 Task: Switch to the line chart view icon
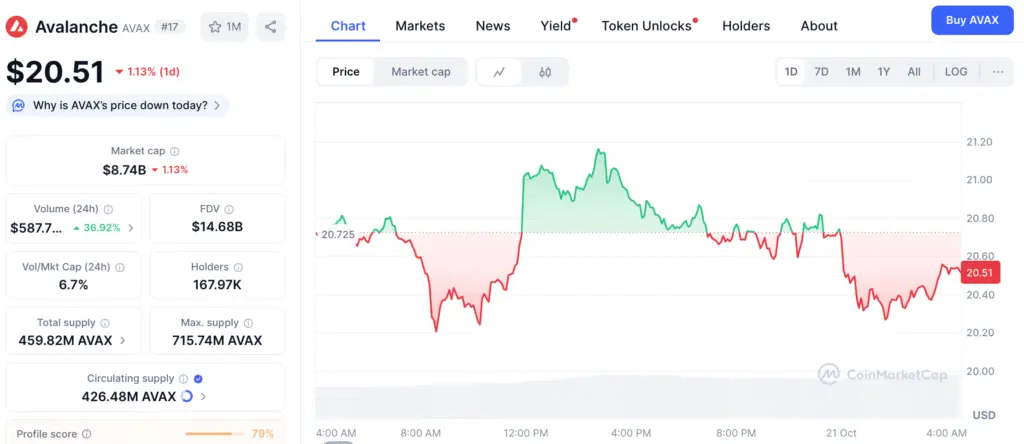[x=499, y=72]
